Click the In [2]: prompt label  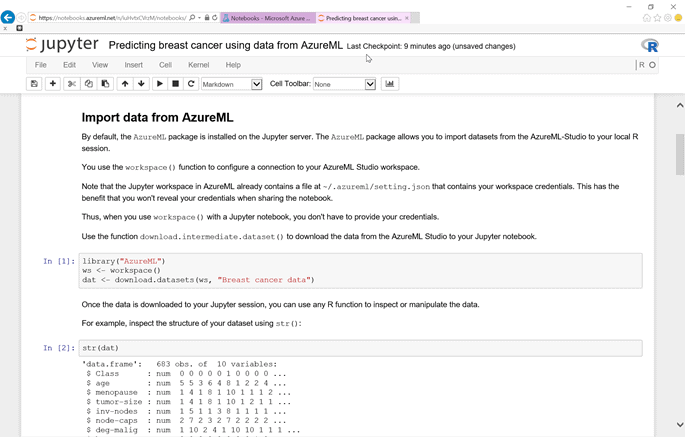click(x=59, y=348)
